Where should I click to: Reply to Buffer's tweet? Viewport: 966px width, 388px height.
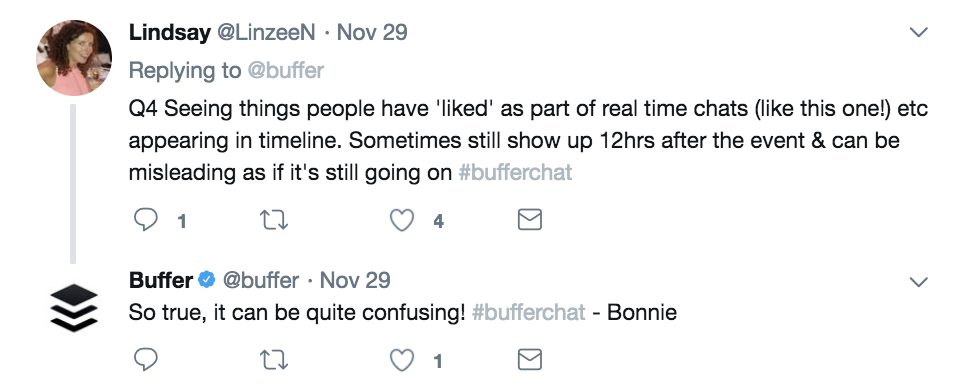pos(145,360)
